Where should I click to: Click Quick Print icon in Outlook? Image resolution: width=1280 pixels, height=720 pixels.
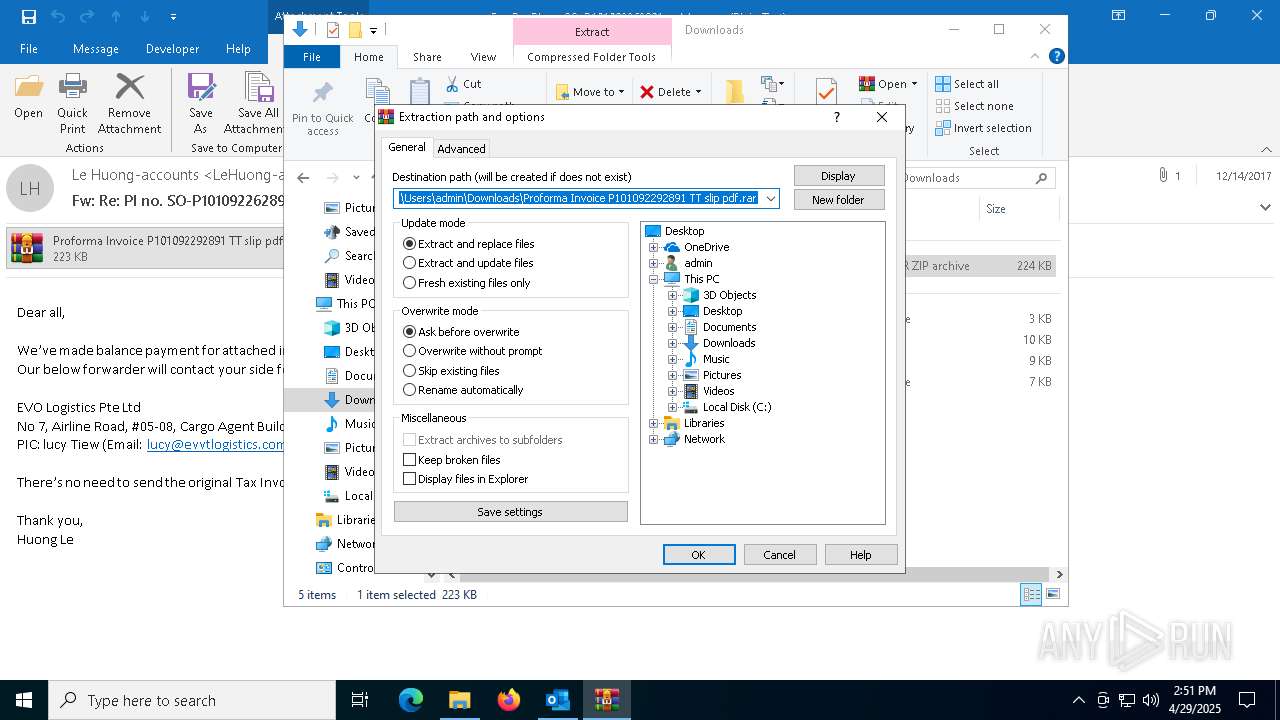click(72, 104)
